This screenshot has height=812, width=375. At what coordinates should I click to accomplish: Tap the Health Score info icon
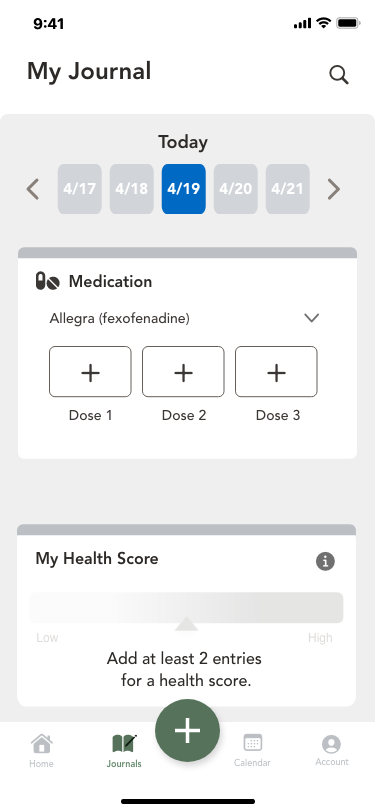325,561
